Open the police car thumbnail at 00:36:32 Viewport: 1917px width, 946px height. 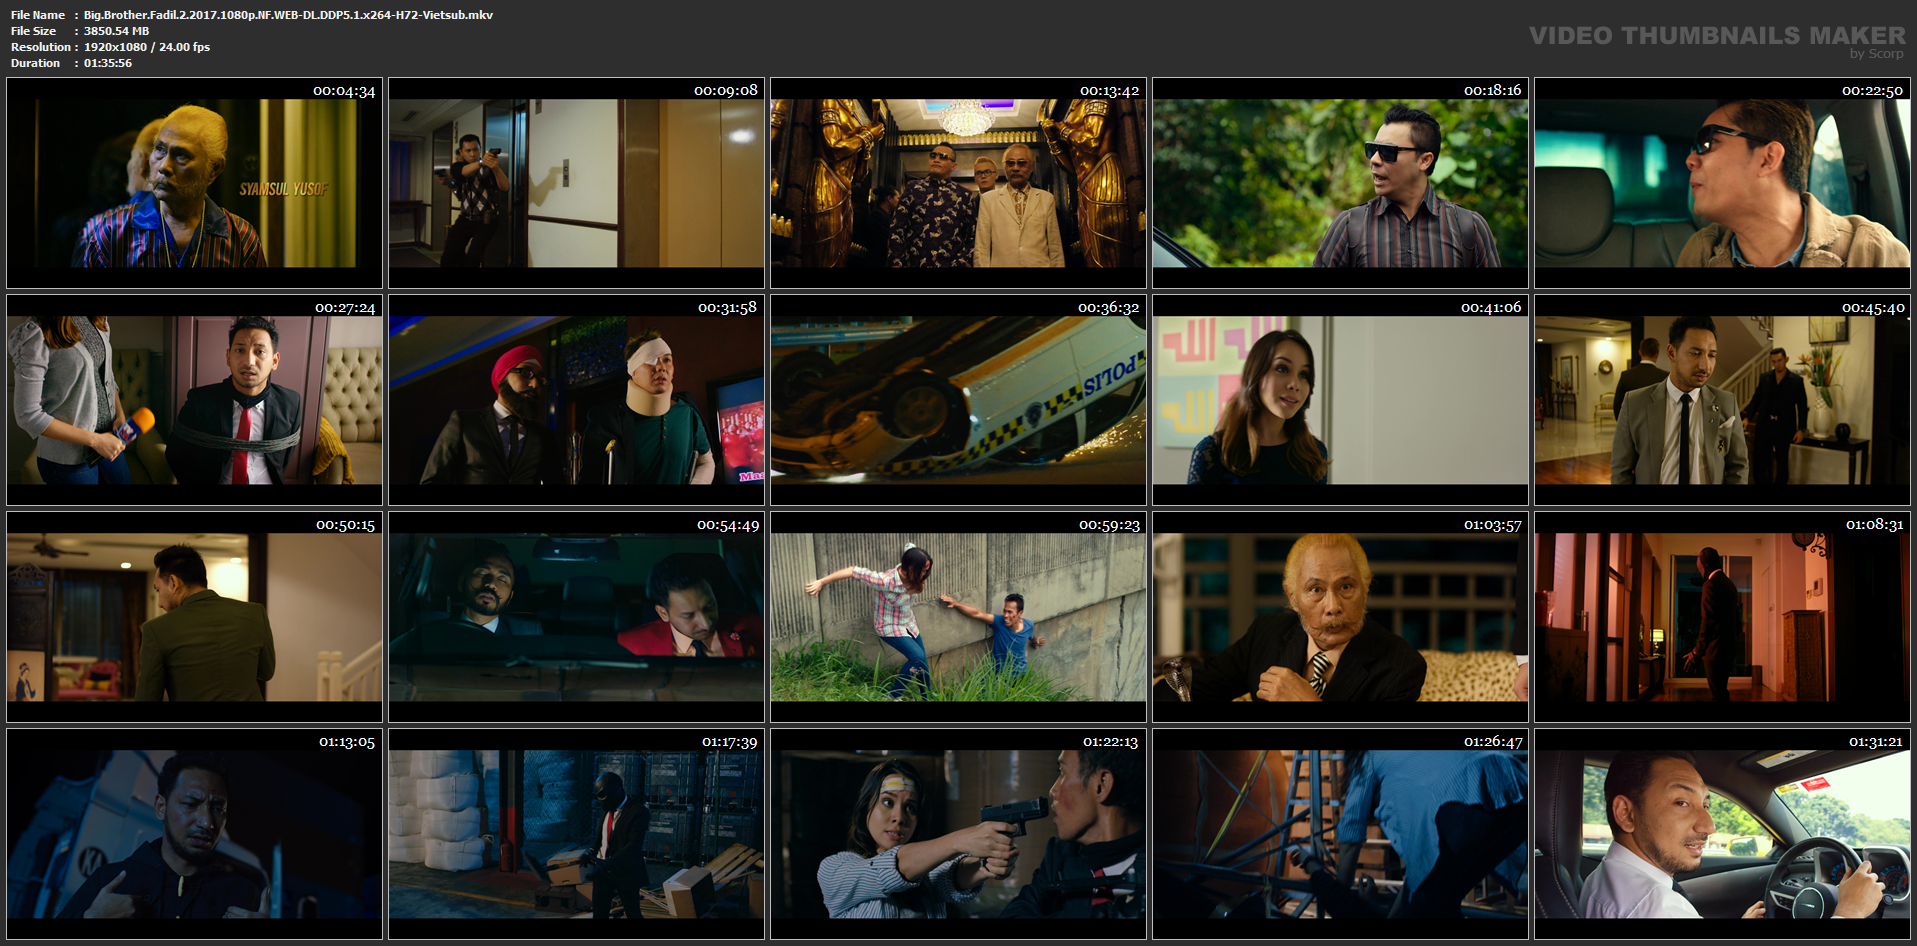[958, 400]
